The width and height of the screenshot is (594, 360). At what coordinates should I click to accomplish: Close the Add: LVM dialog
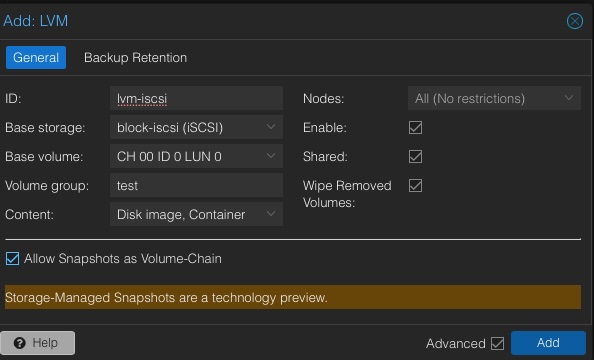[x=574, y=21]
